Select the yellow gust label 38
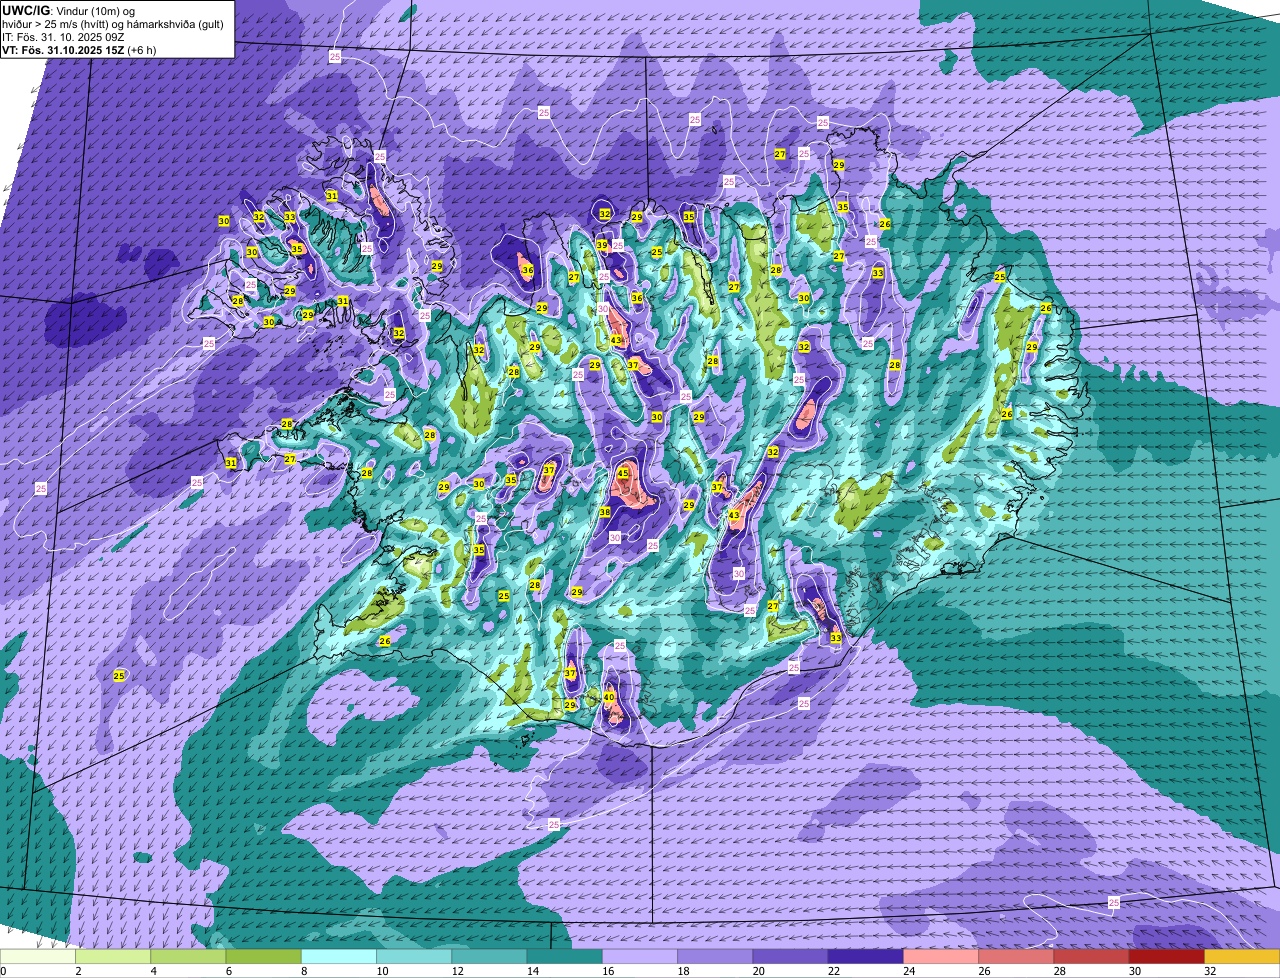 point(605,512)
